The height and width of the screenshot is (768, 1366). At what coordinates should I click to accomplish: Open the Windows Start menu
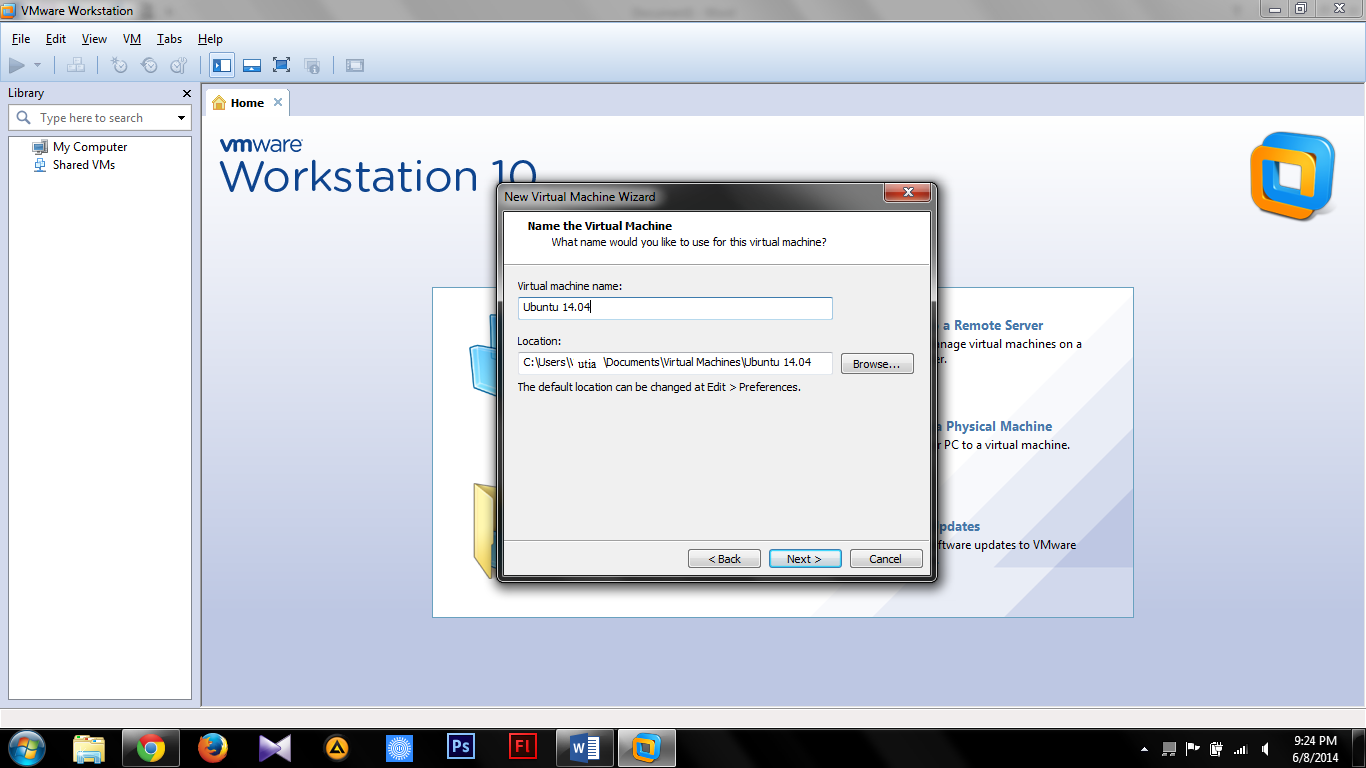click(x=25, y=747)
